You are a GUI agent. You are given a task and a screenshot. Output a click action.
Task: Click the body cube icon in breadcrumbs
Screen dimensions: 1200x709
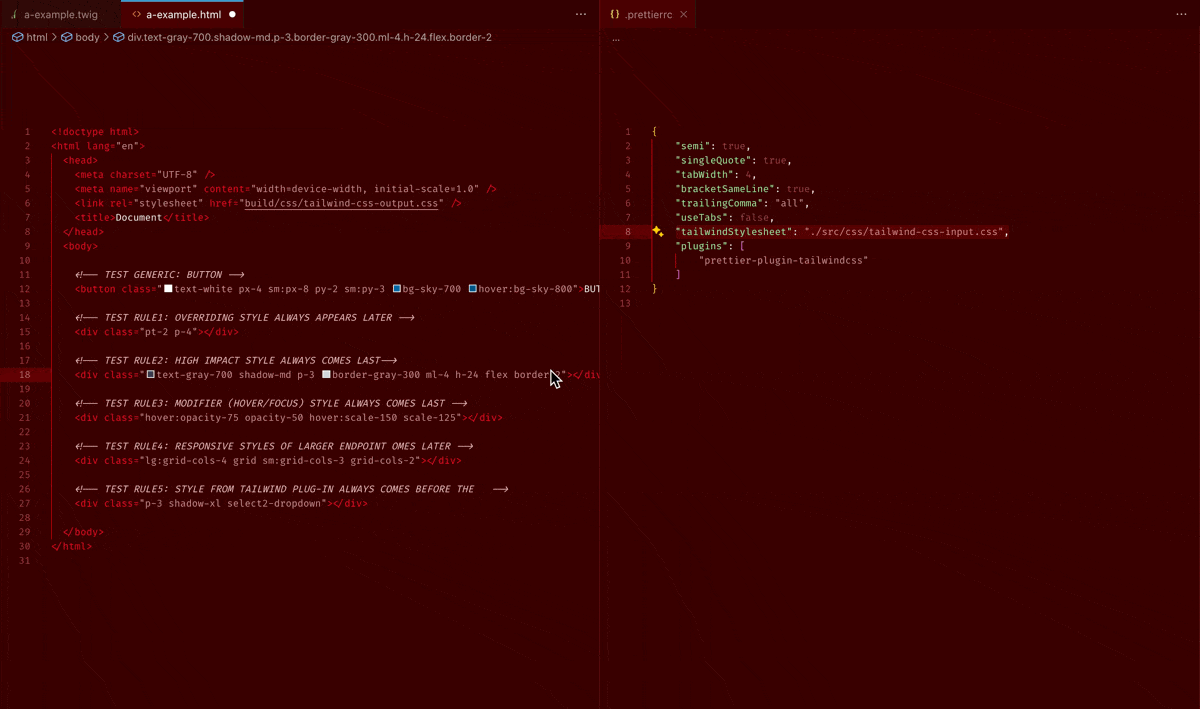(67, 38)
